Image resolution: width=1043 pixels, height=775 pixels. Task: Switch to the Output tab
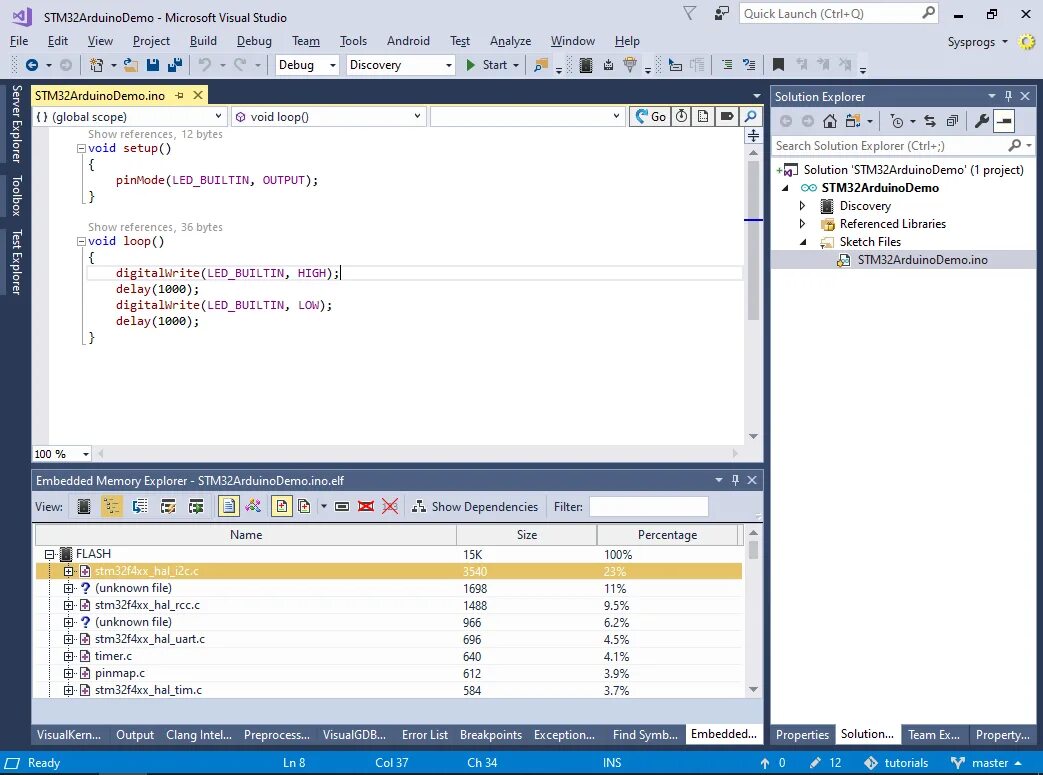point(135,735)
